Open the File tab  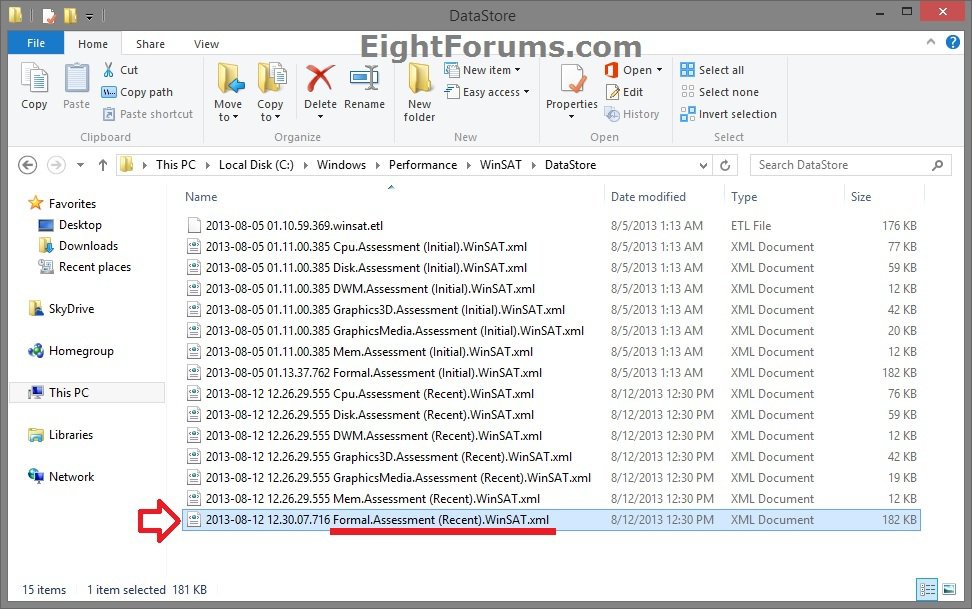(x=36, y=43)
